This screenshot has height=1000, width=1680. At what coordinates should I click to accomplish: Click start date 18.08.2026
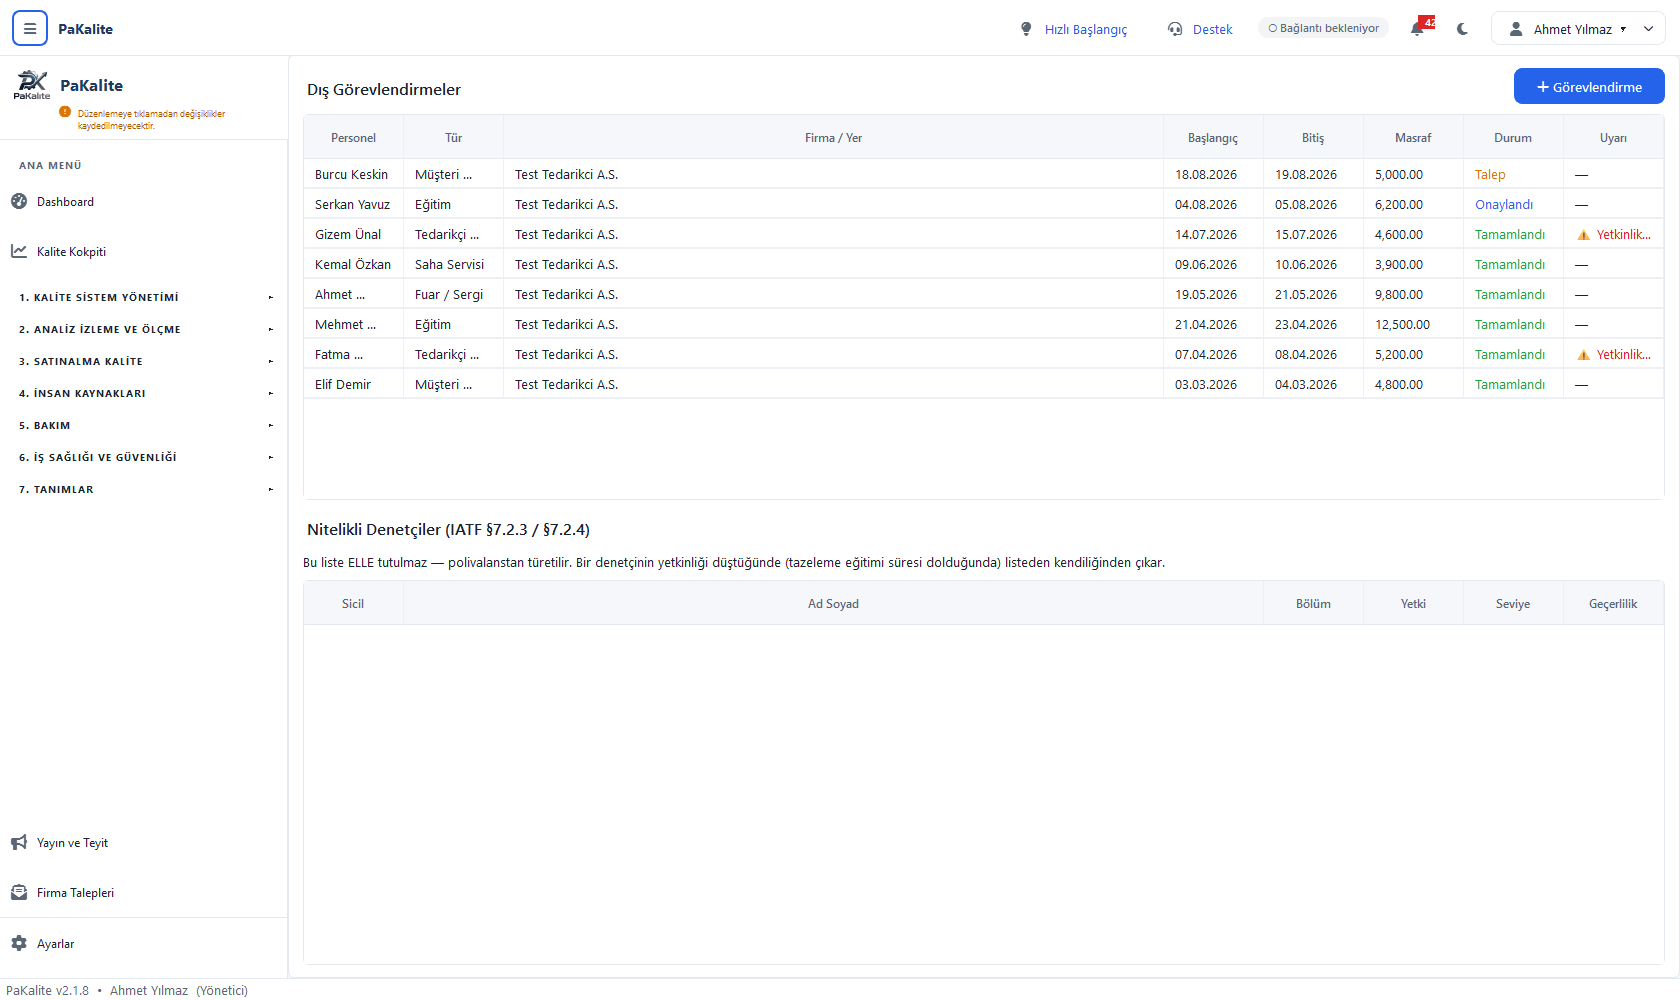tap(1213, 174)
